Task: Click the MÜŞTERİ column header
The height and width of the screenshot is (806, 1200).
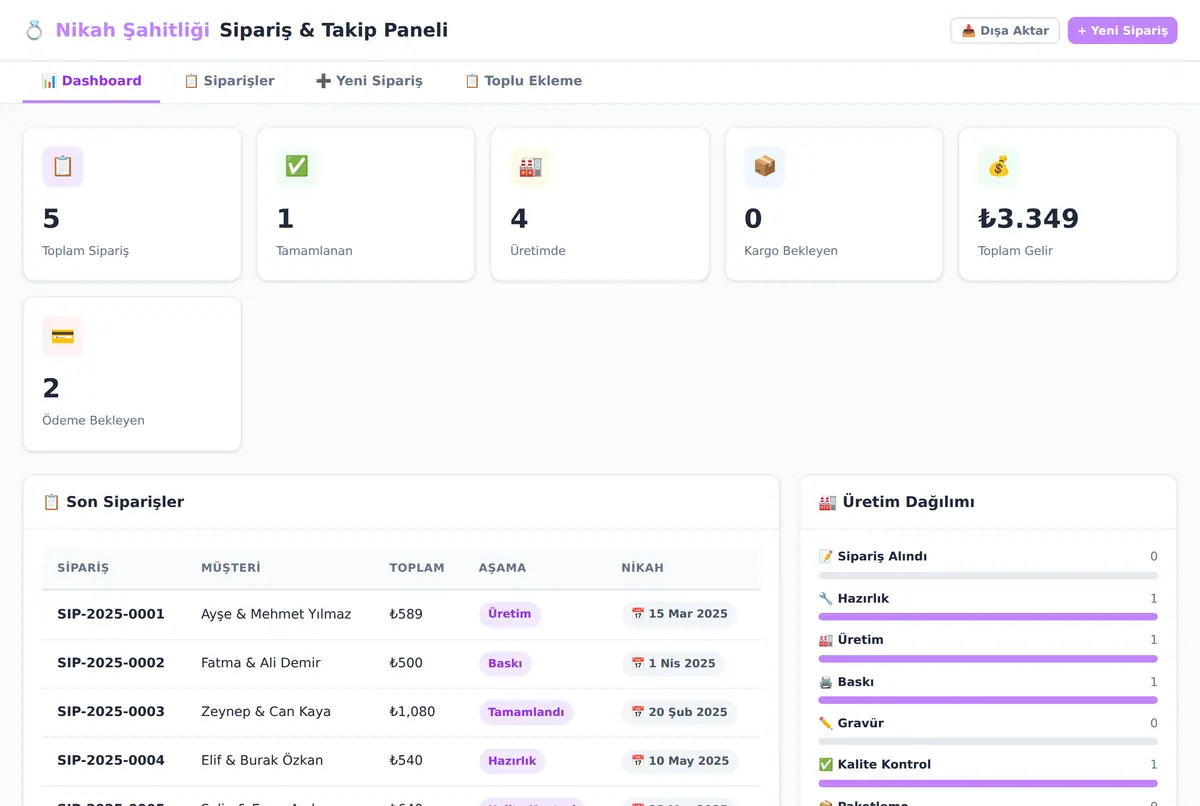Action: [x=231, y=568]
